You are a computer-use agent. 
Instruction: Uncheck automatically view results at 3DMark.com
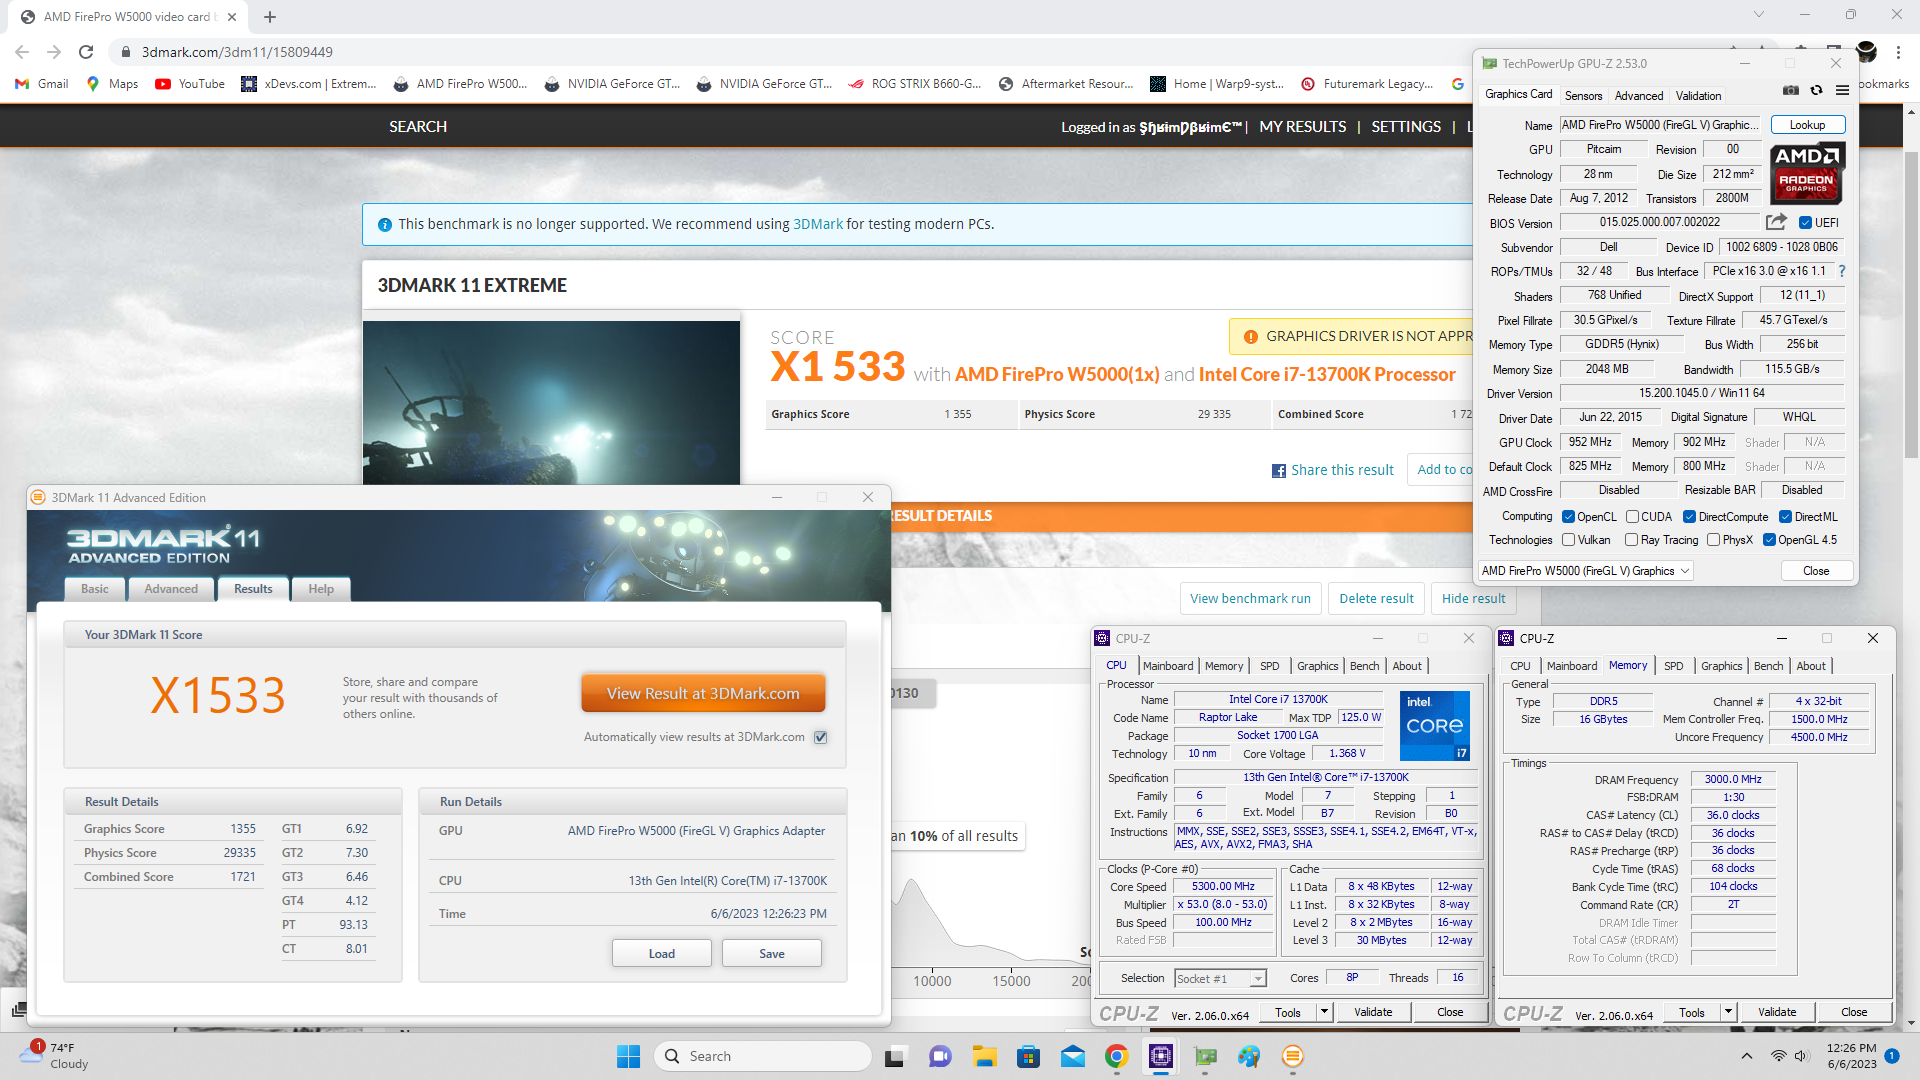[820, 737]
